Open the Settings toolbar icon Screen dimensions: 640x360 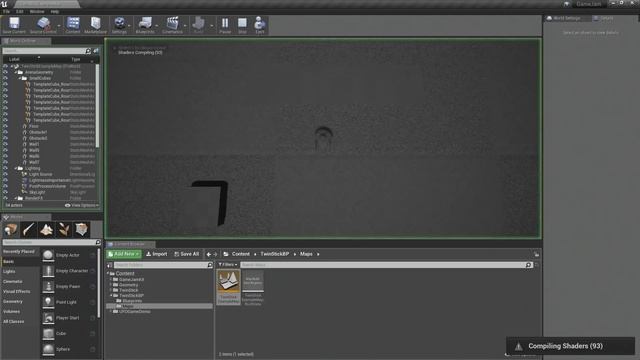tap(119, 23)
